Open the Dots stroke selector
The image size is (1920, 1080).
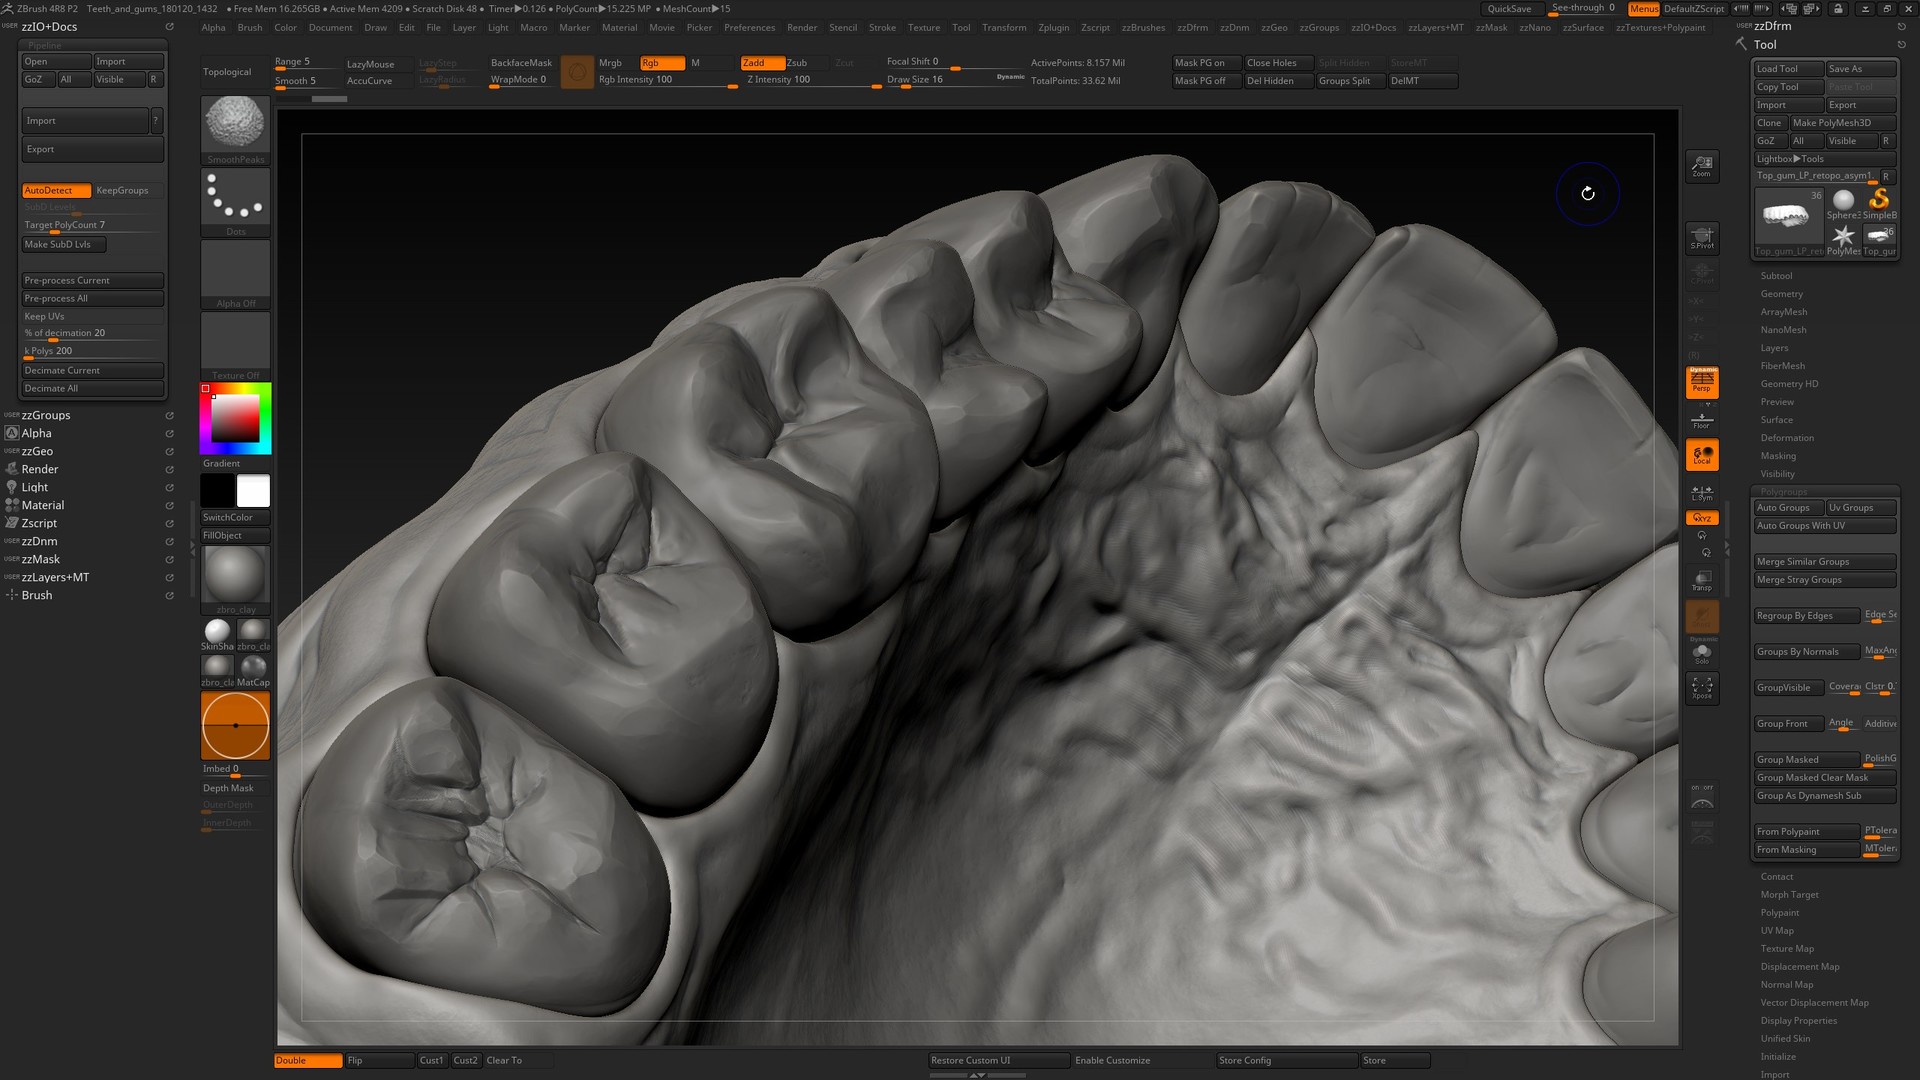[x=235, y=202]
